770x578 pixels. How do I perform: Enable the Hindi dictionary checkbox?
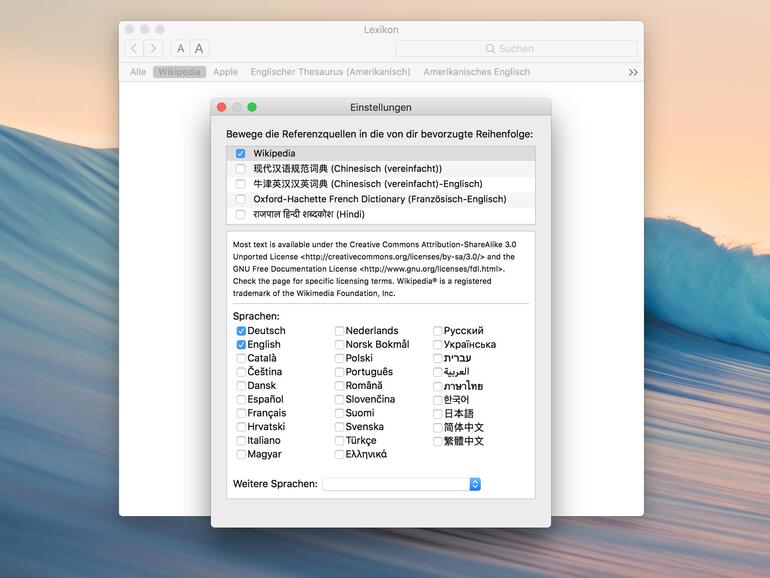(x=240, y=214)
